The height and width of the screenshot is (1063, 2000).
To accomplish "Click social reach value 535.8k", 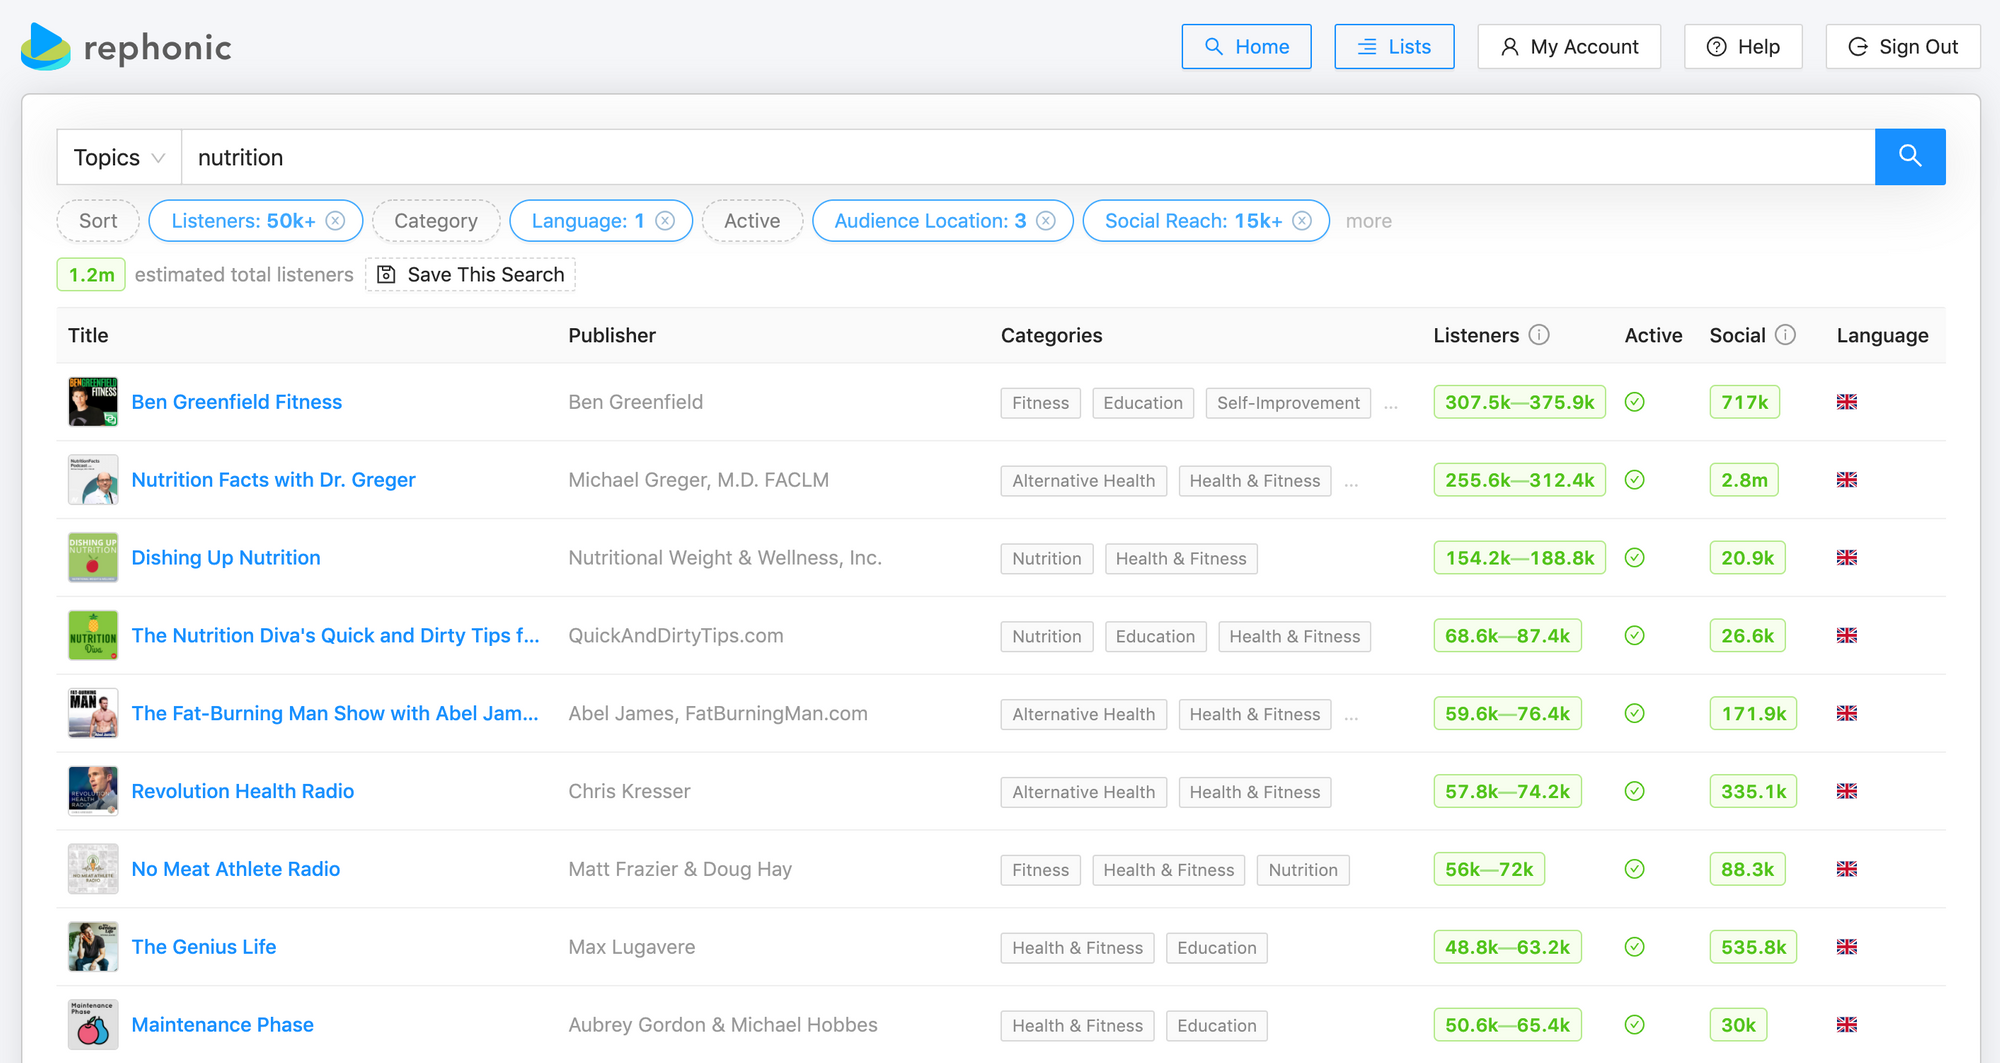I will click(1754, 947).
